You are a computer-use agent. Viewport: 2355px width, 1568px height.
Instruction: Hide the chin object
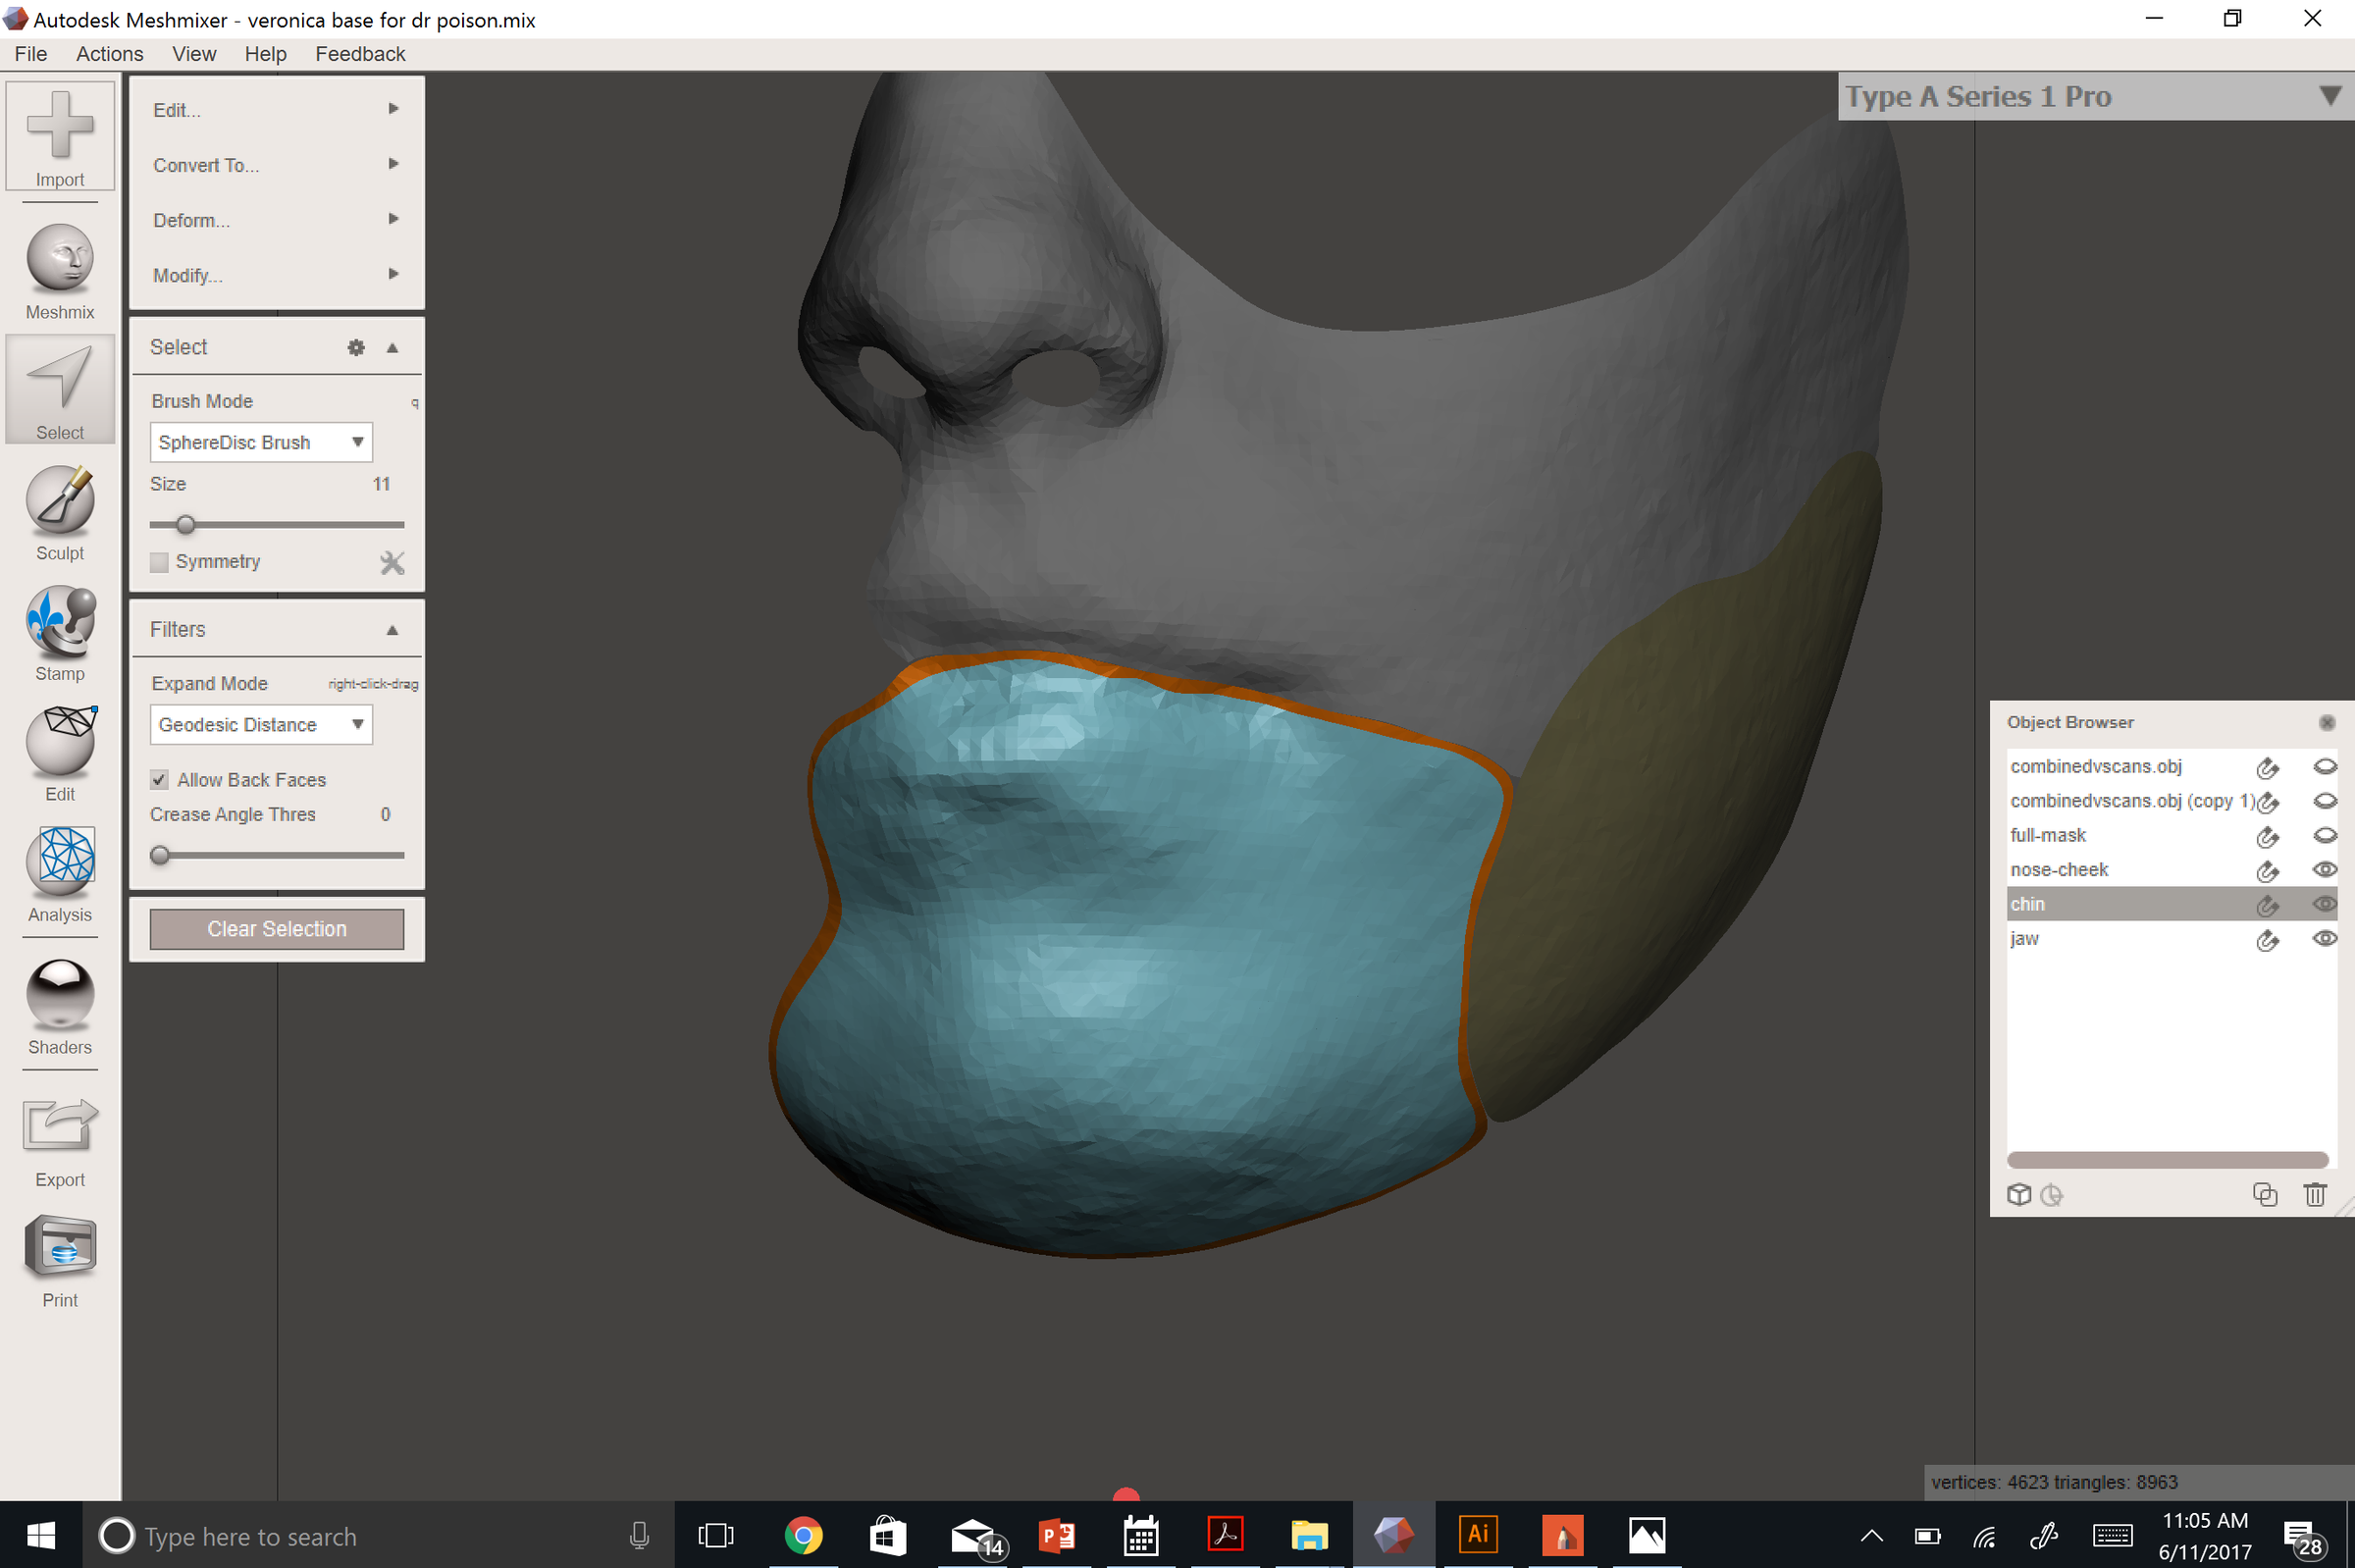[x=2326, y=903]
